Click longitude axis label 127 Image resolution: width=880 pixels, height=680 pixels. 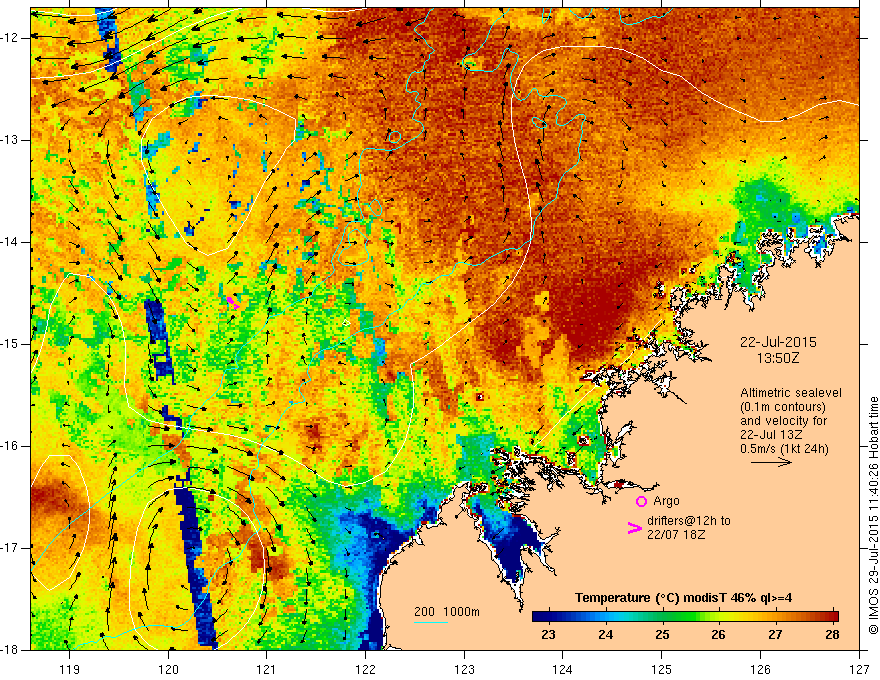click(x=859, y=669)
